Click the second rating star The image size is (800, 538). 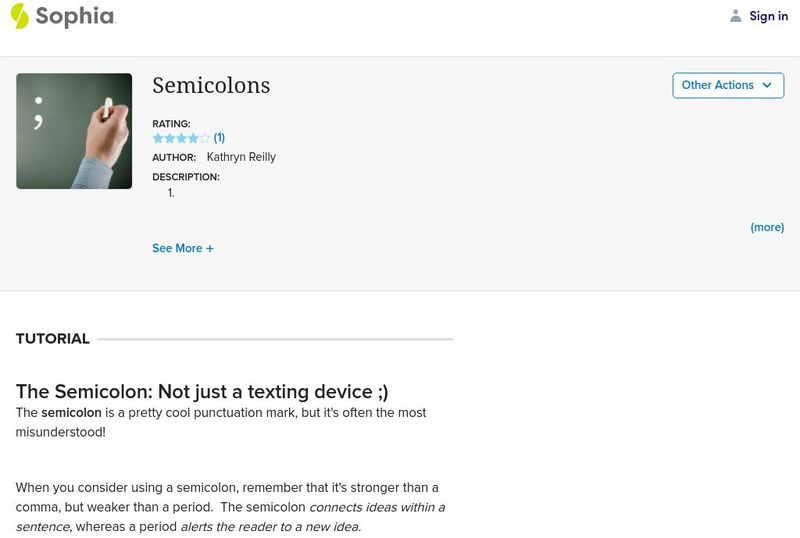pos(169,138)
